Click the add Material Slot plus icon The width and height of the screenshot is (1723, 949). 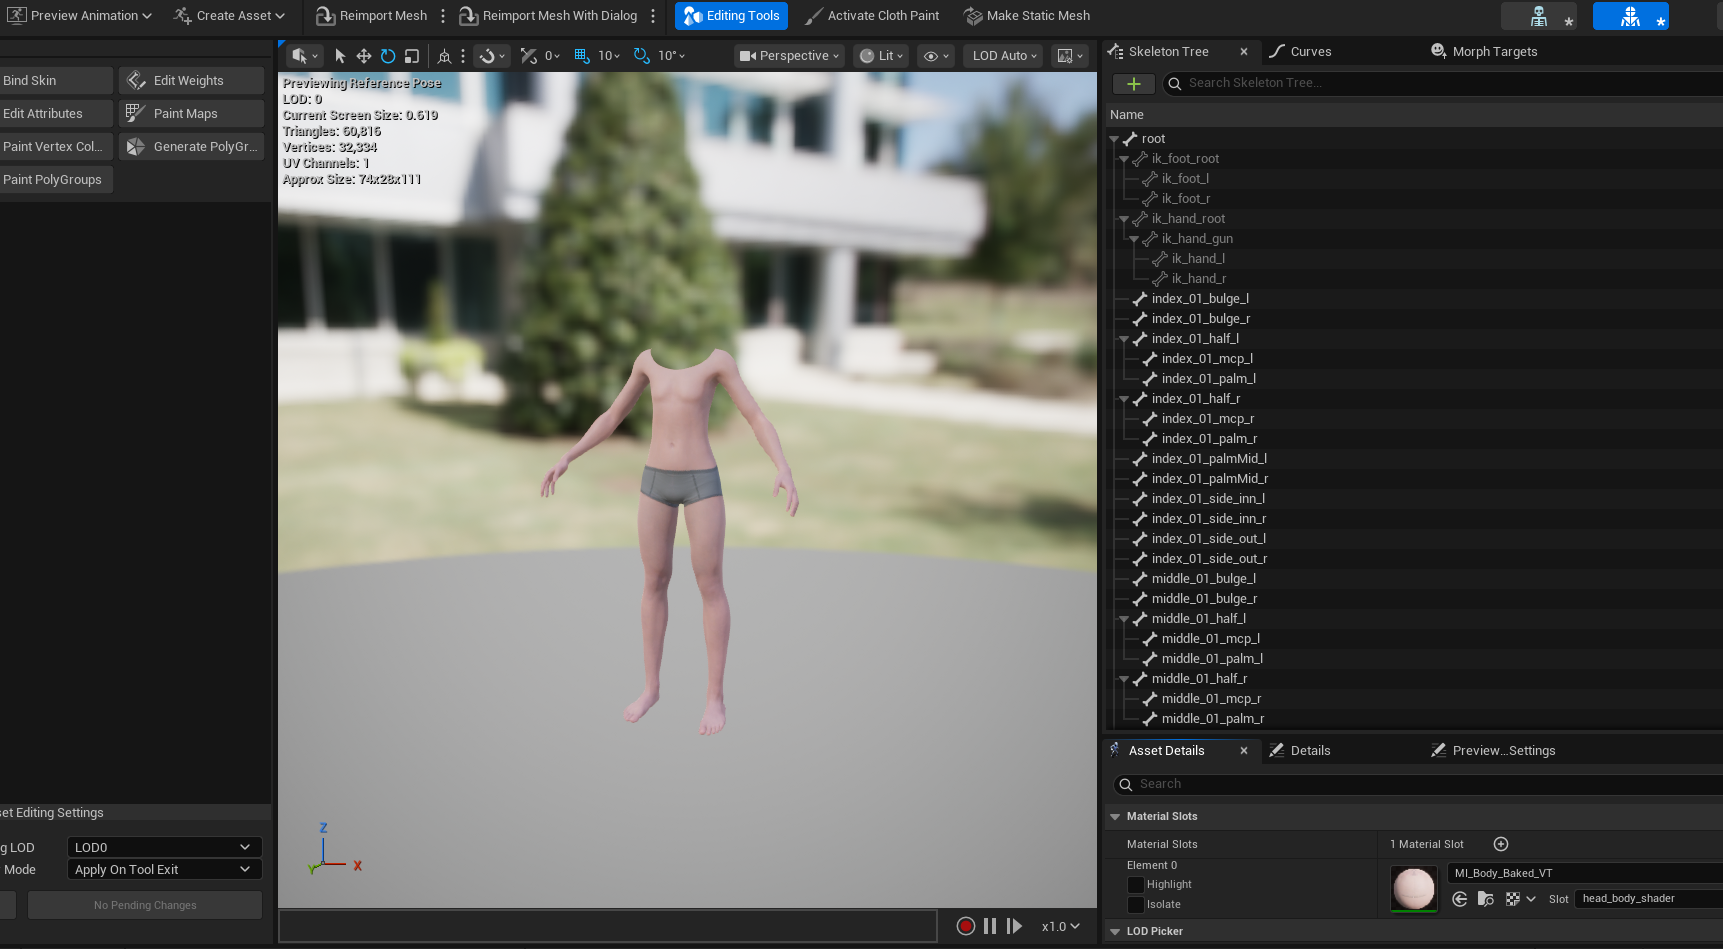click(x=1500, y=844)
